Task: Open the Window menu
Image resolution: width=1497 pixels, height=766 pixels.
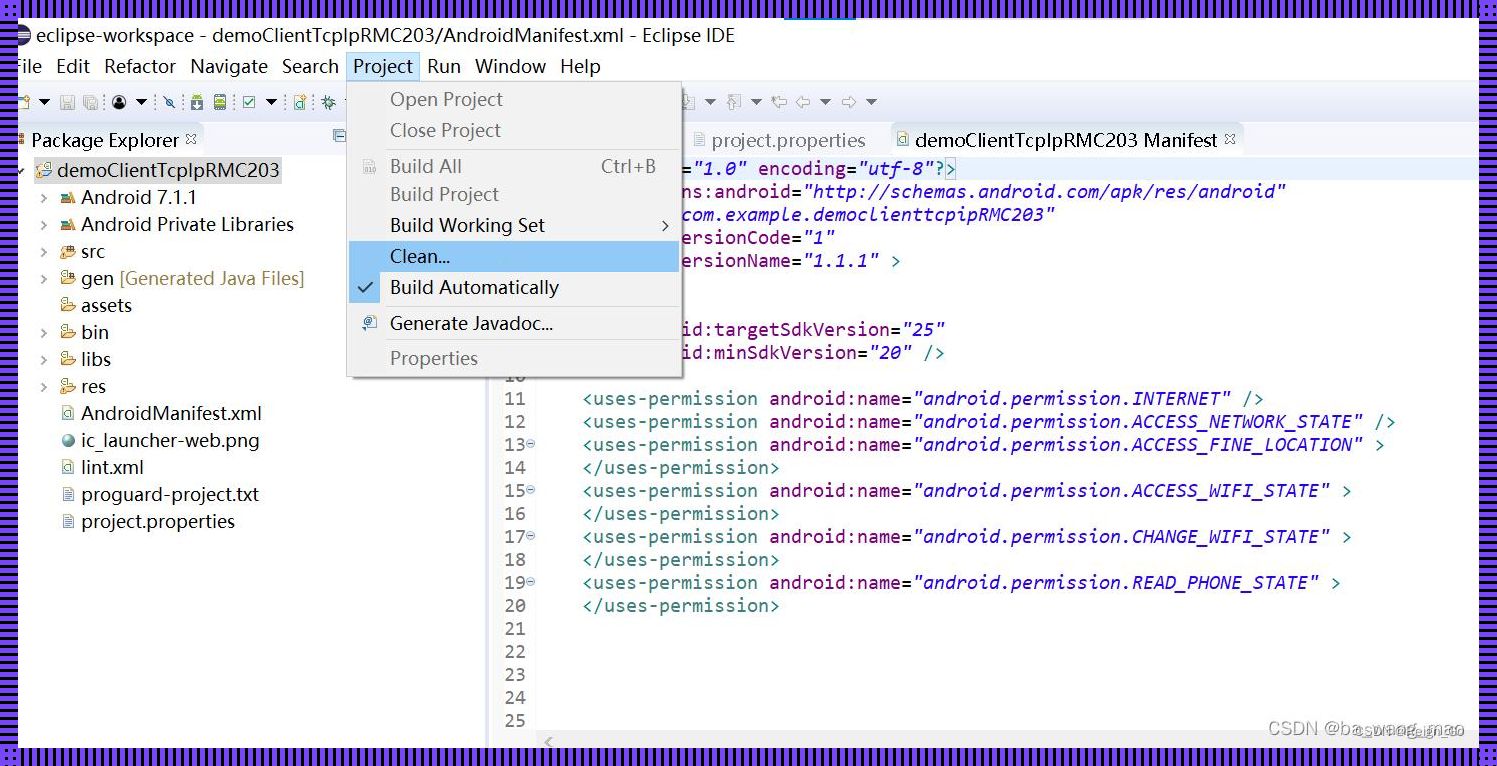Action: [510, 67]
